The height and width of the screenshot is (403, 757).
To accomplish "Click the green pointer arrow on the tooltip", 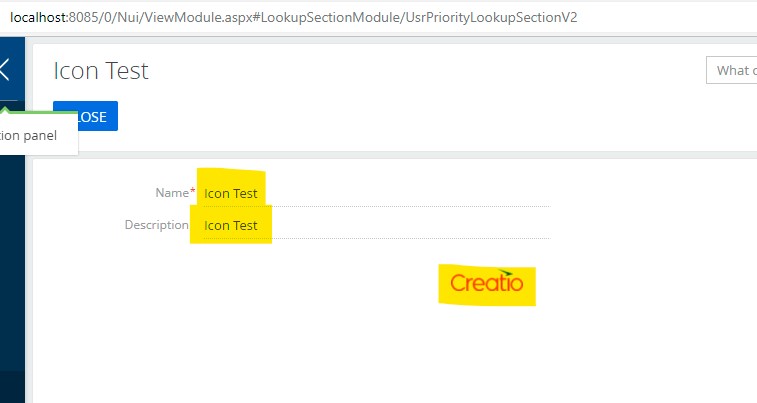I will (x=5, y=111).
